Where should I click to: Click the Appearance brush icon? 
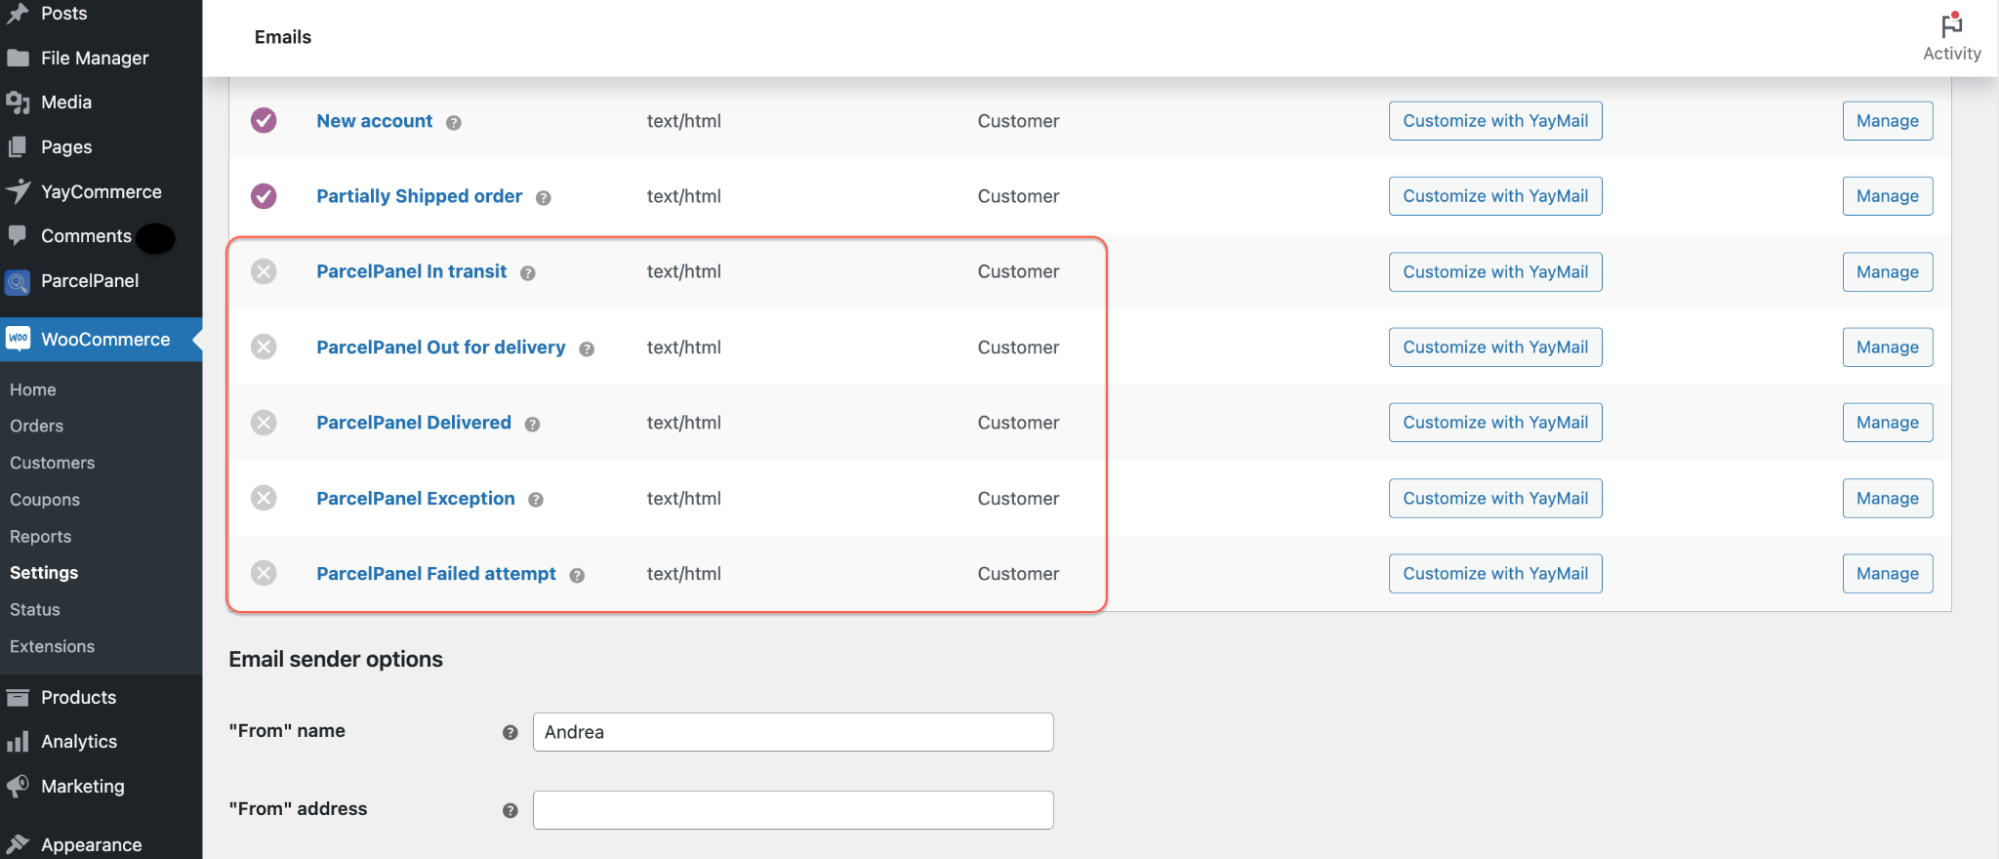[x=18, y=844]
